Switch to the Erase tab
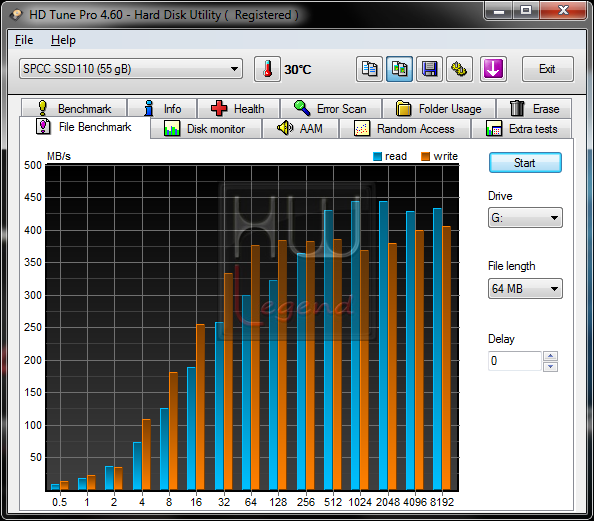The height and width of the screenshot is (521, 594). (x=534, y=108)
